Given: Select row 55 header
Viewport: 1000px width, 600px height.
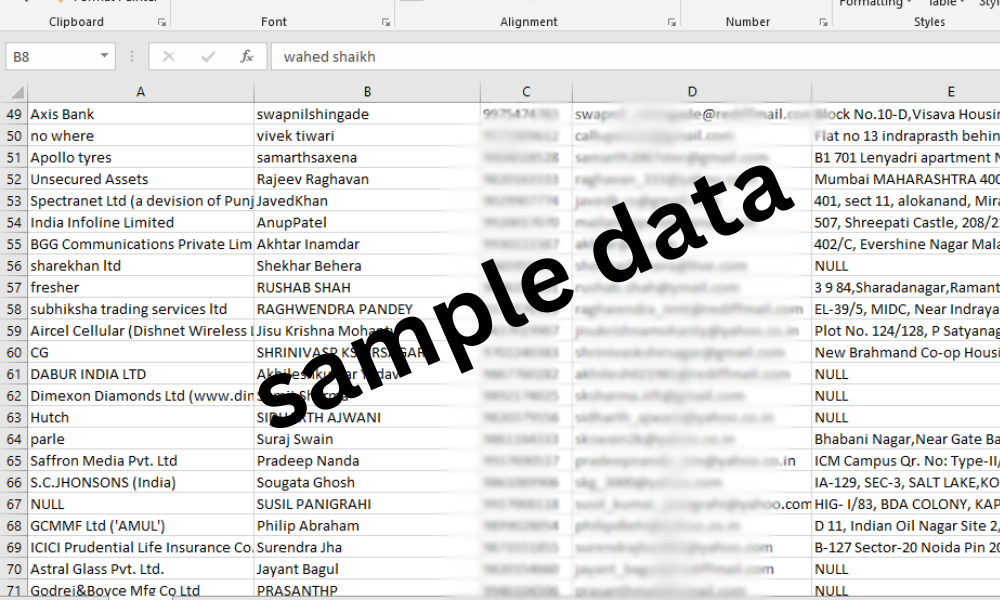Looking at the screenshot, I should (14, 244).
